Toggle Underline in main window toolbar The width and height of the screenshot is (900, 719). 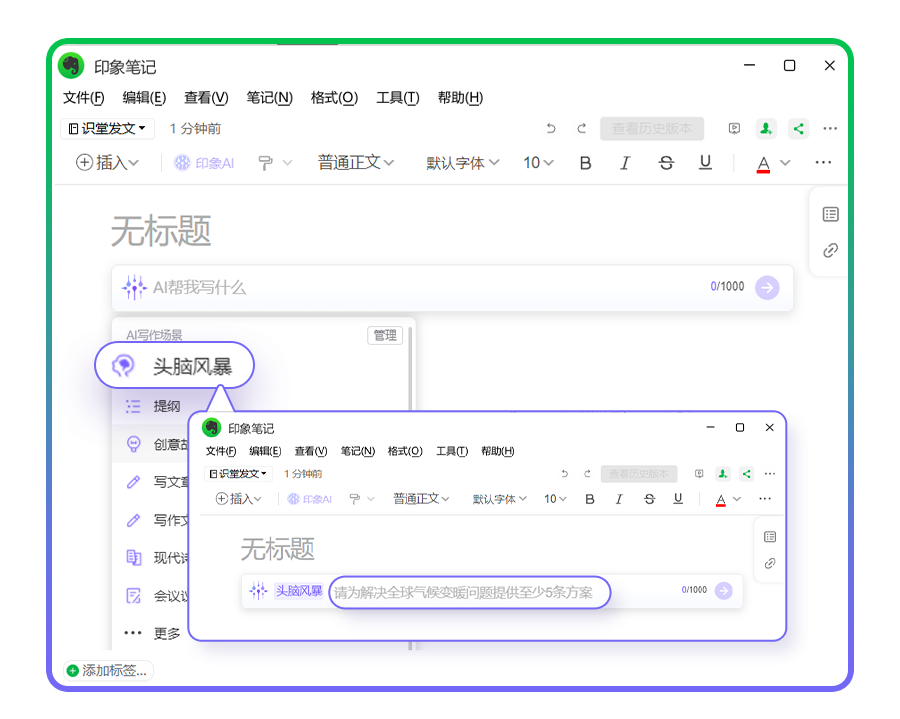705,164
